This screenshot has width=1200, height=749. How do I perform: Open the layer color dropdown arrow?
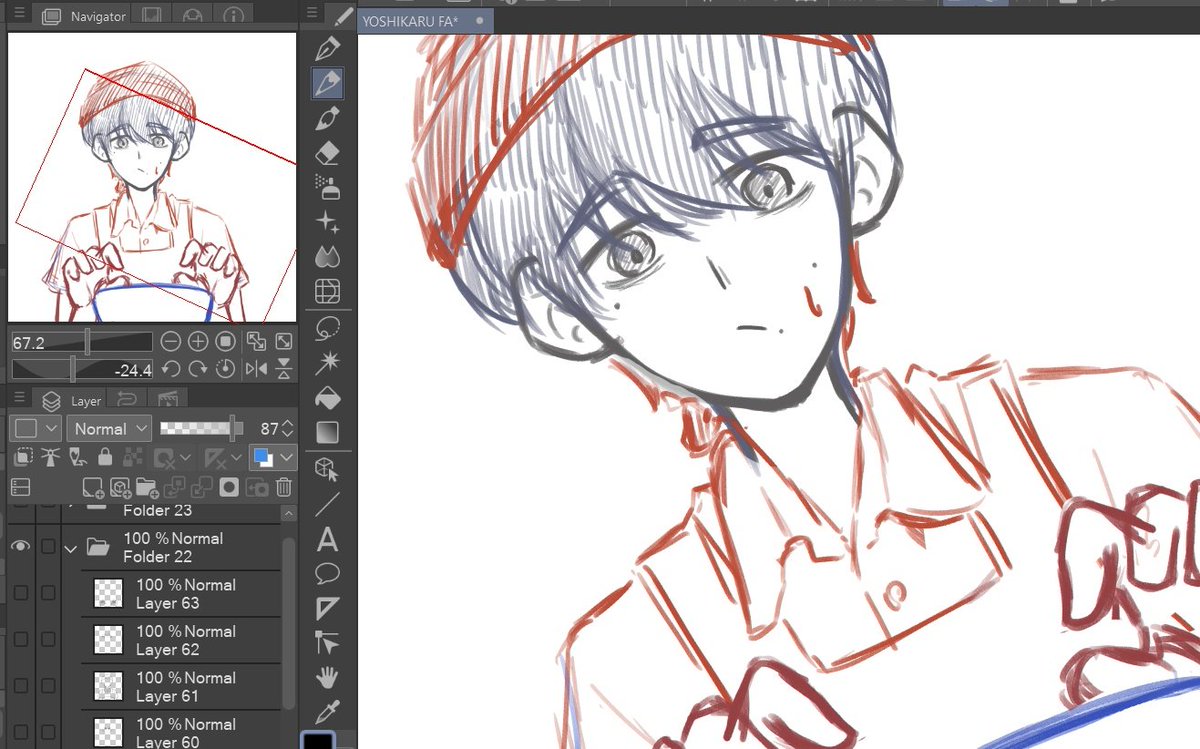pyautogui.click(x=287, y=458)
